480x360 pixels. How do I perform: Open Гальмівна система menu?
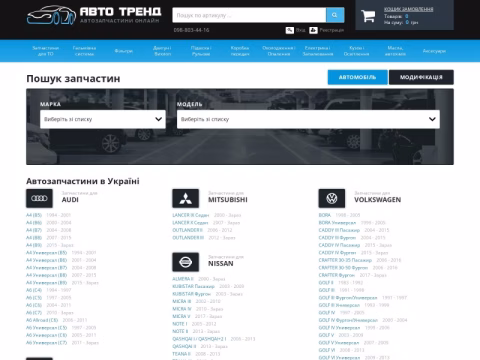coord(84,51)
